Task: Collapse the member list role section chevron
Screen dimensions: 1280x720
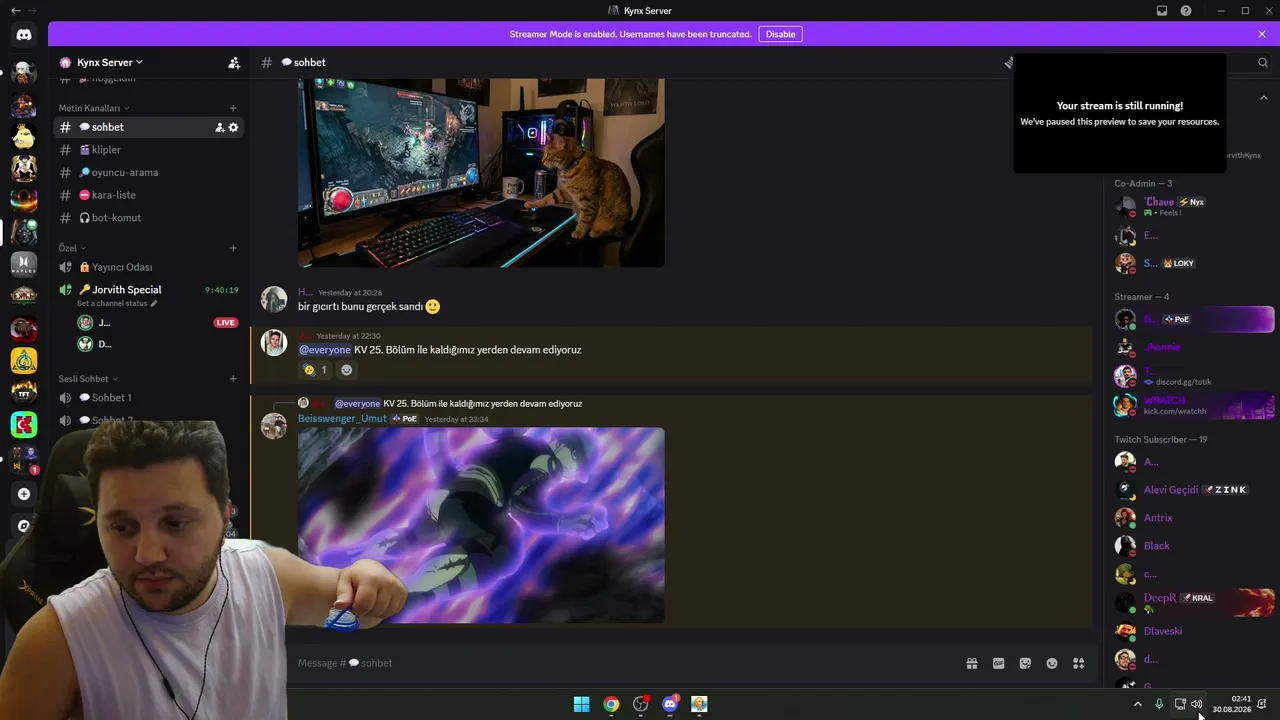Action: [1264, 98]
